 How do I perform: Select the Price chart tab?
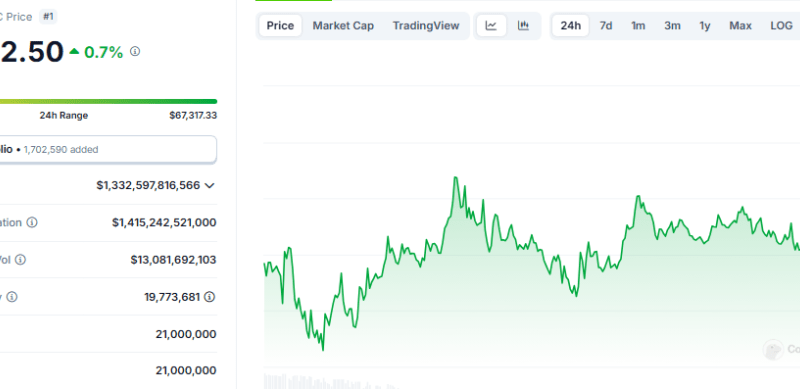tap(280, 26)
